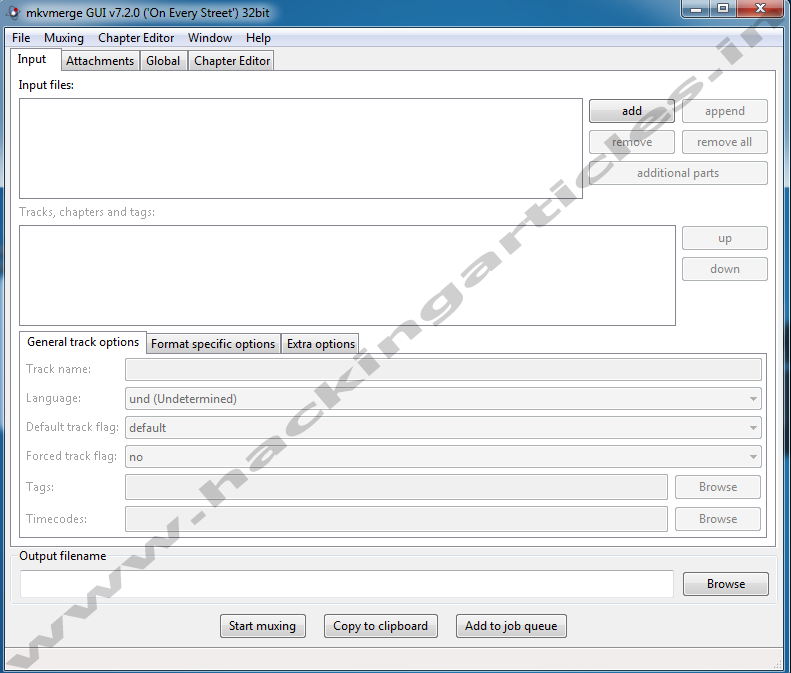
Task: Open the Muxing menu
Action: tap(64, 38)
